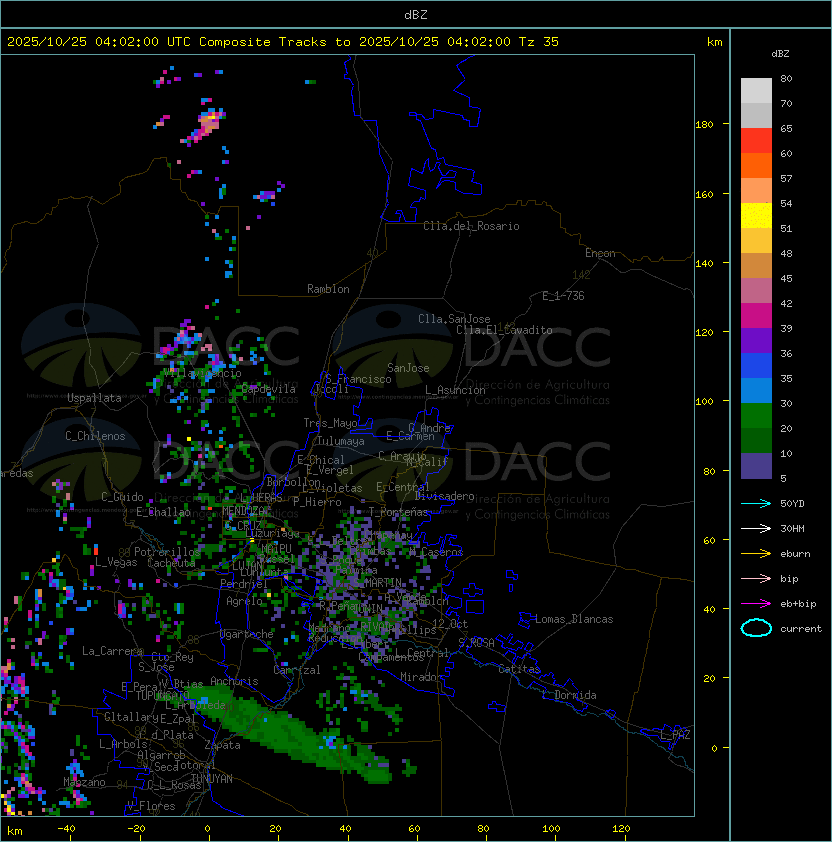The height and width of the screenshot is (842, 832).
Task: Click the 'Ugarteche' map label
Action: click(247, 634)
